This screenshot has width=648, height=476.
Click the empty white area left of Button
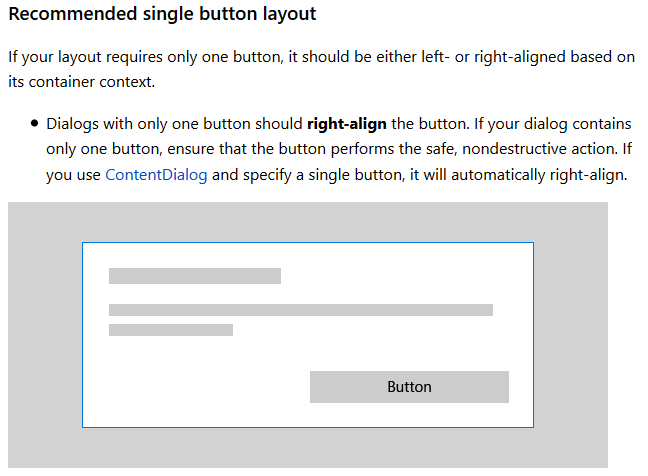coord(196,387)
